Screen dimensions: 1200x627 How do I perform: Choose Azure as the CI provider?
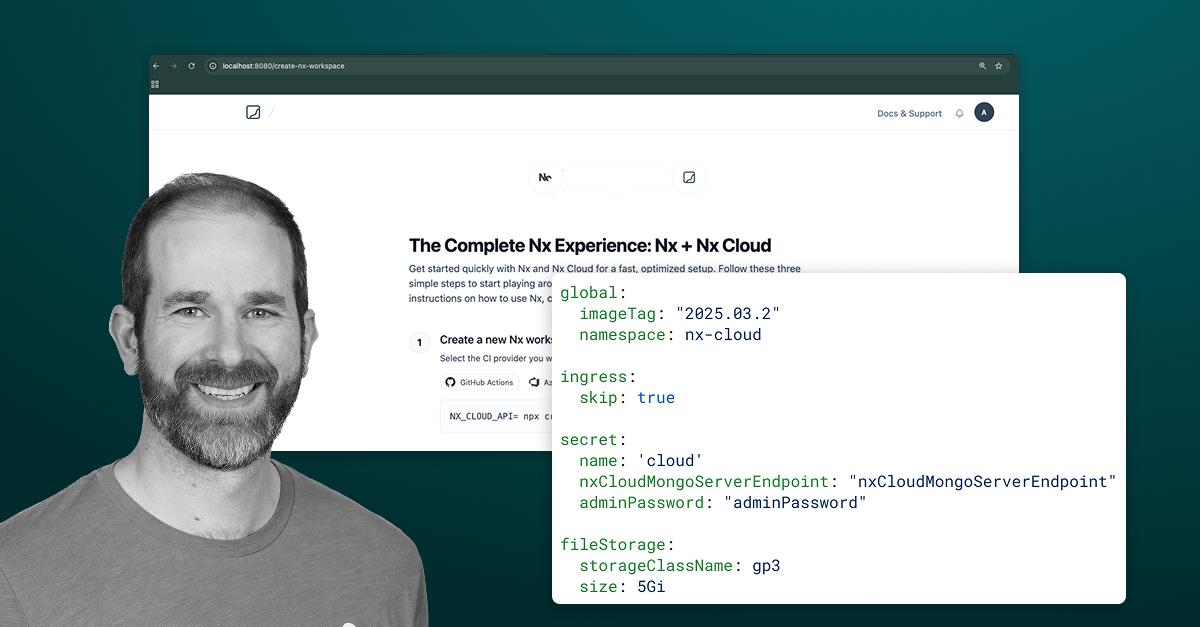pyautogui.click(x=543, y=382)
